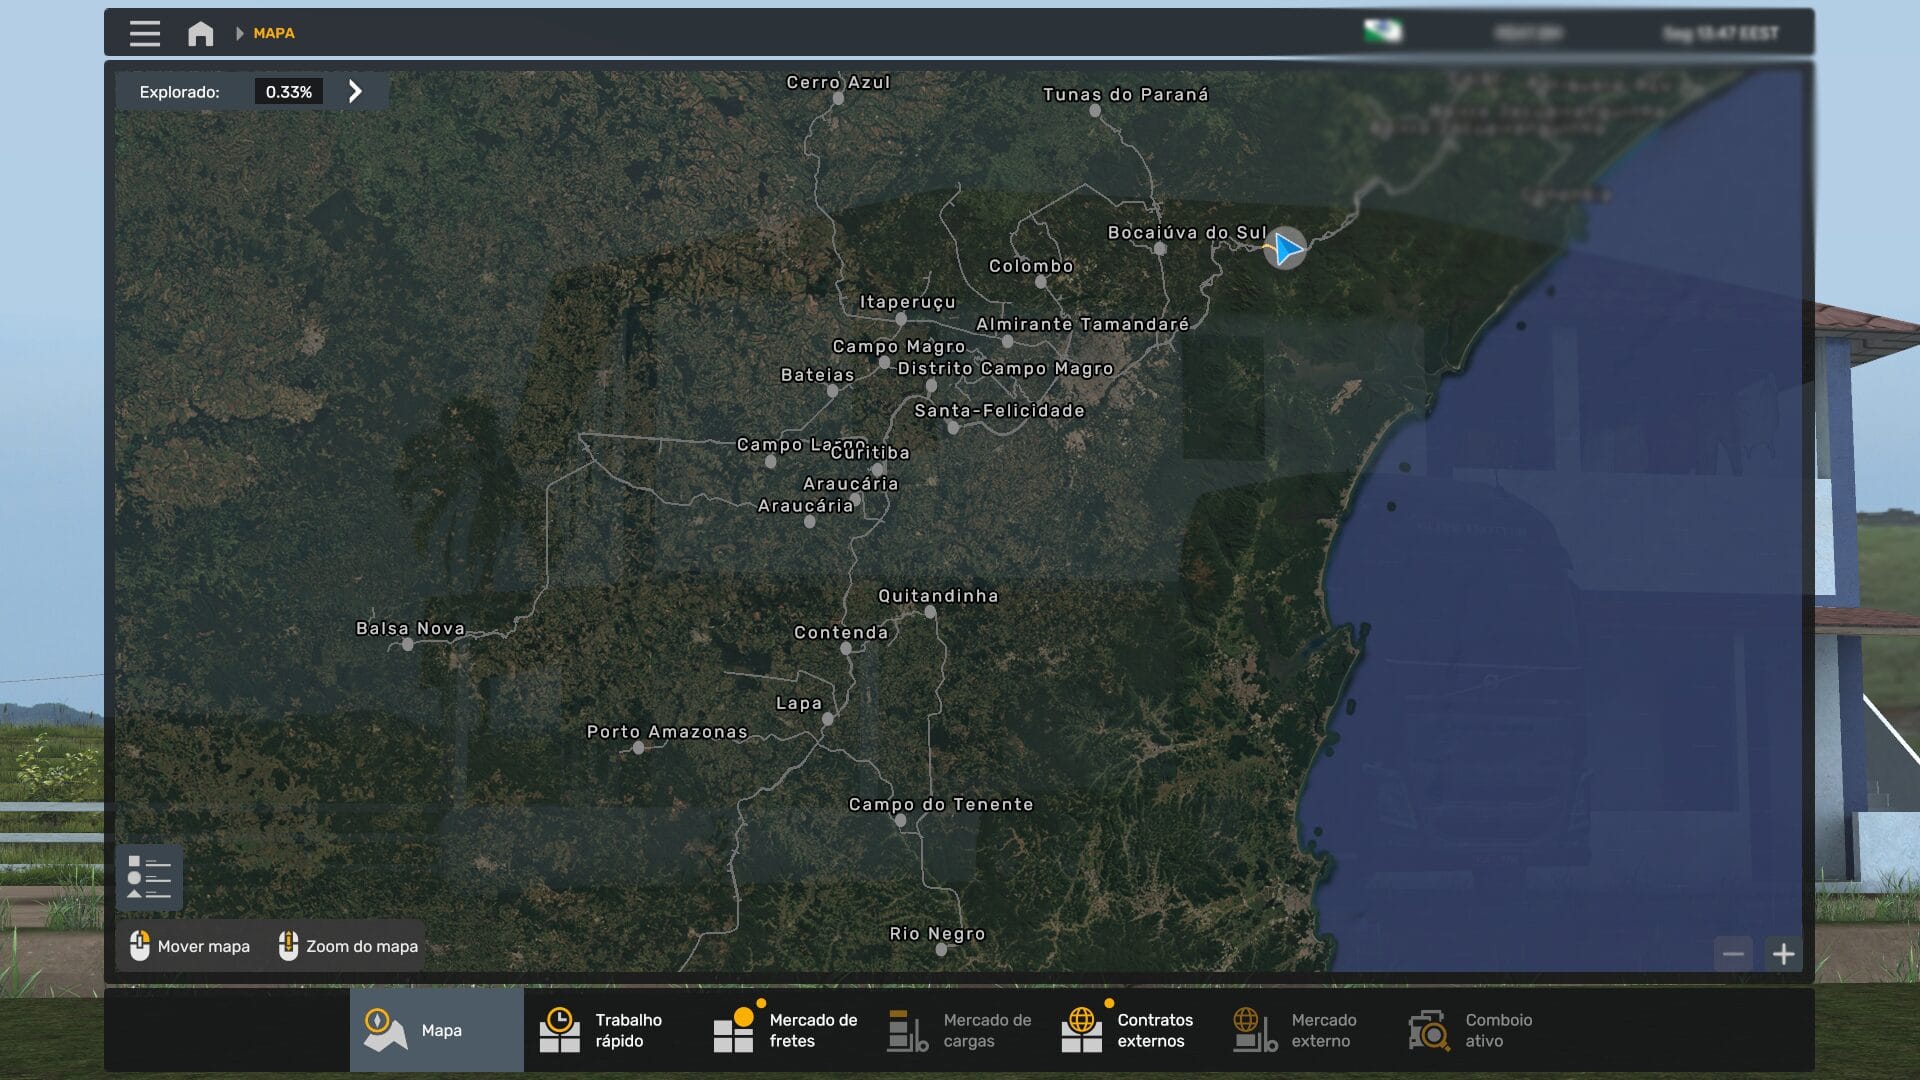Zoom in using the plus button
1920x1080 pixels.
[x=1785, y=953]
